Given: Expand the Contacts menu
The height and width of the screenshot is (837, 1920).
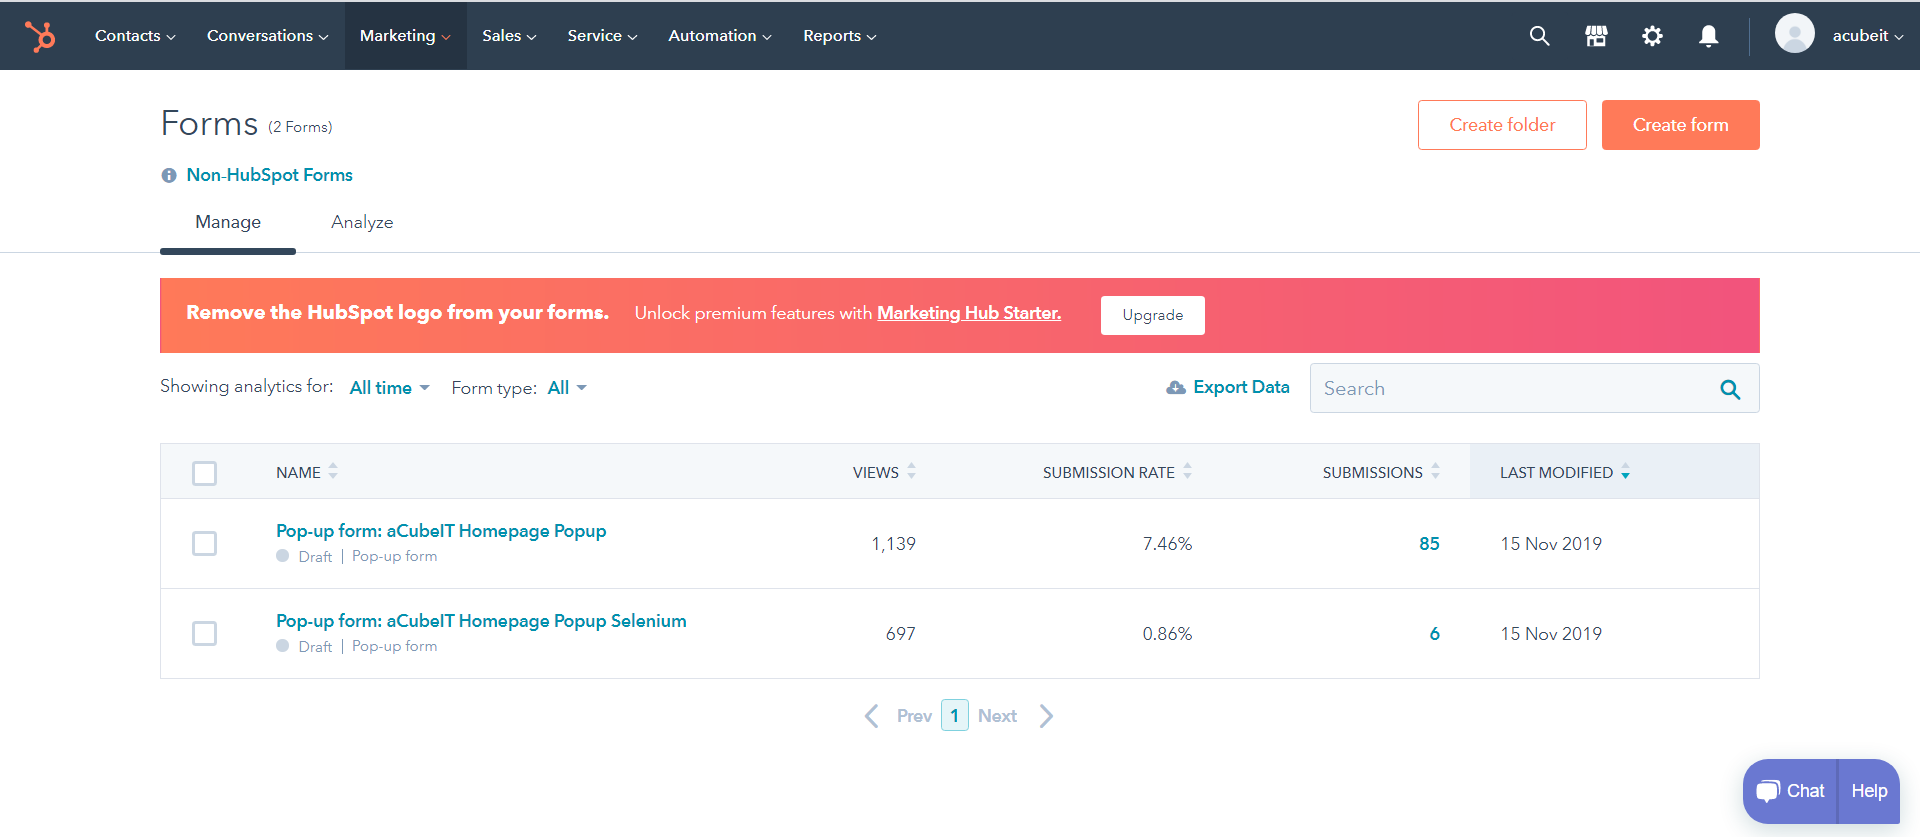Looking at the screenshot, I should tap(135, 36).
